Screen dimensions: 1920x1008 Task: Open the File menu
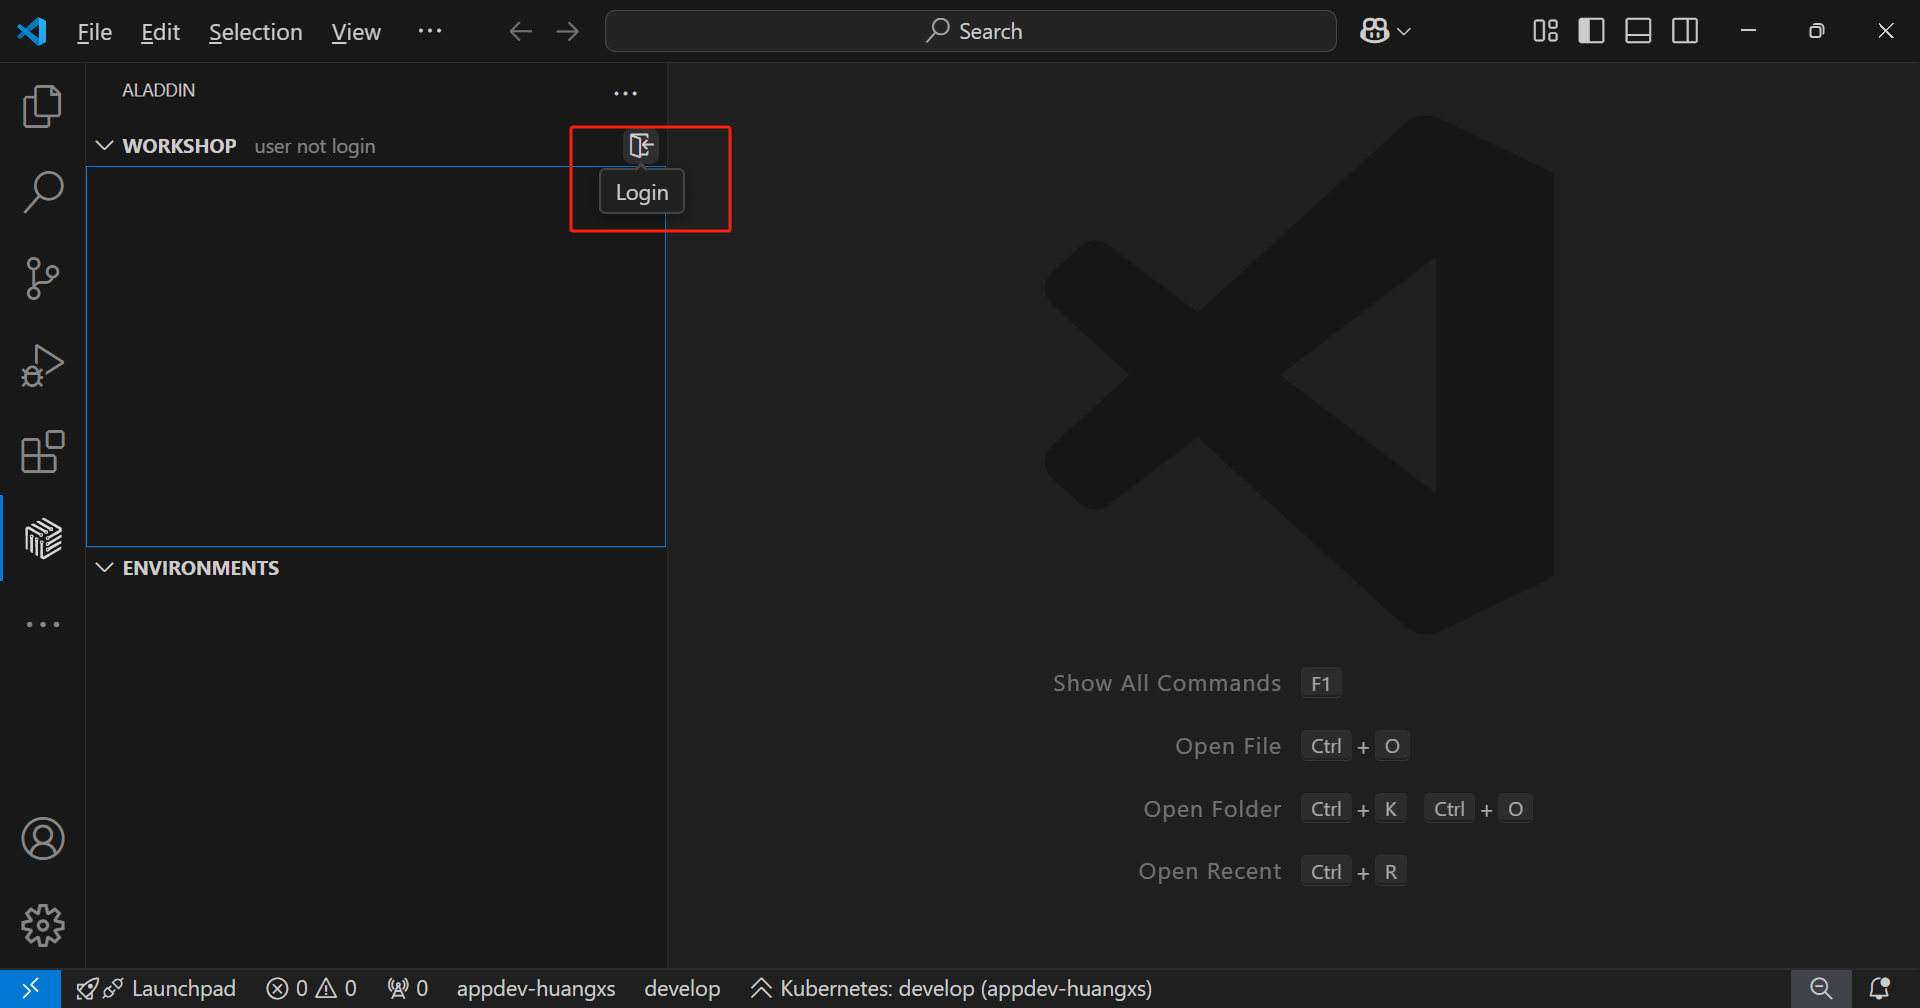click(x=94, y=32)
